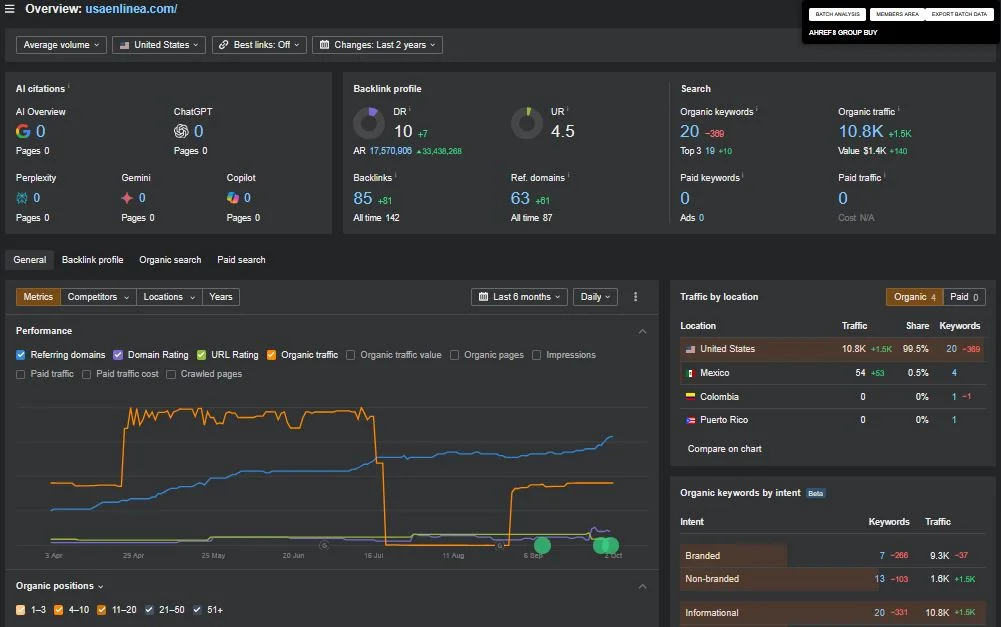
Task: Switch to Backlink profile tab
Action: [93, 260]
